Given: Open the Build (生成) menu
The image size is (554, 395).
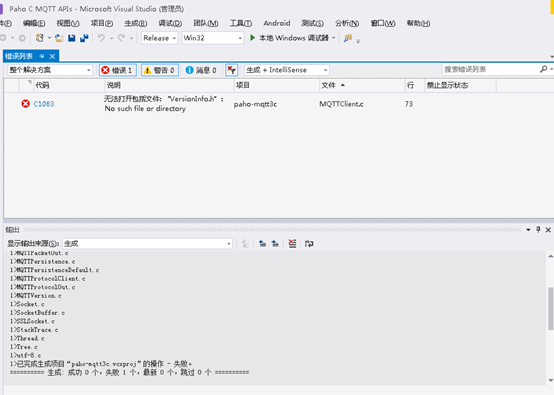Looking at the screenshot, I should coord(136,23).
